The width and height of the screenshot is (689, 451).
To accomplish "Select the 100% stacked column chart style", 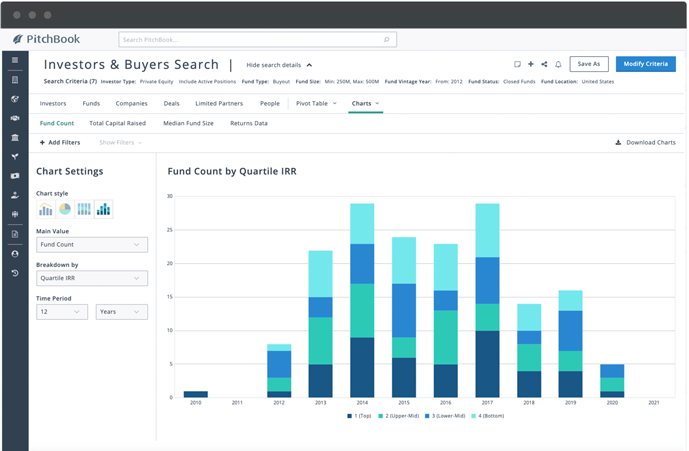I will (84, 209).
